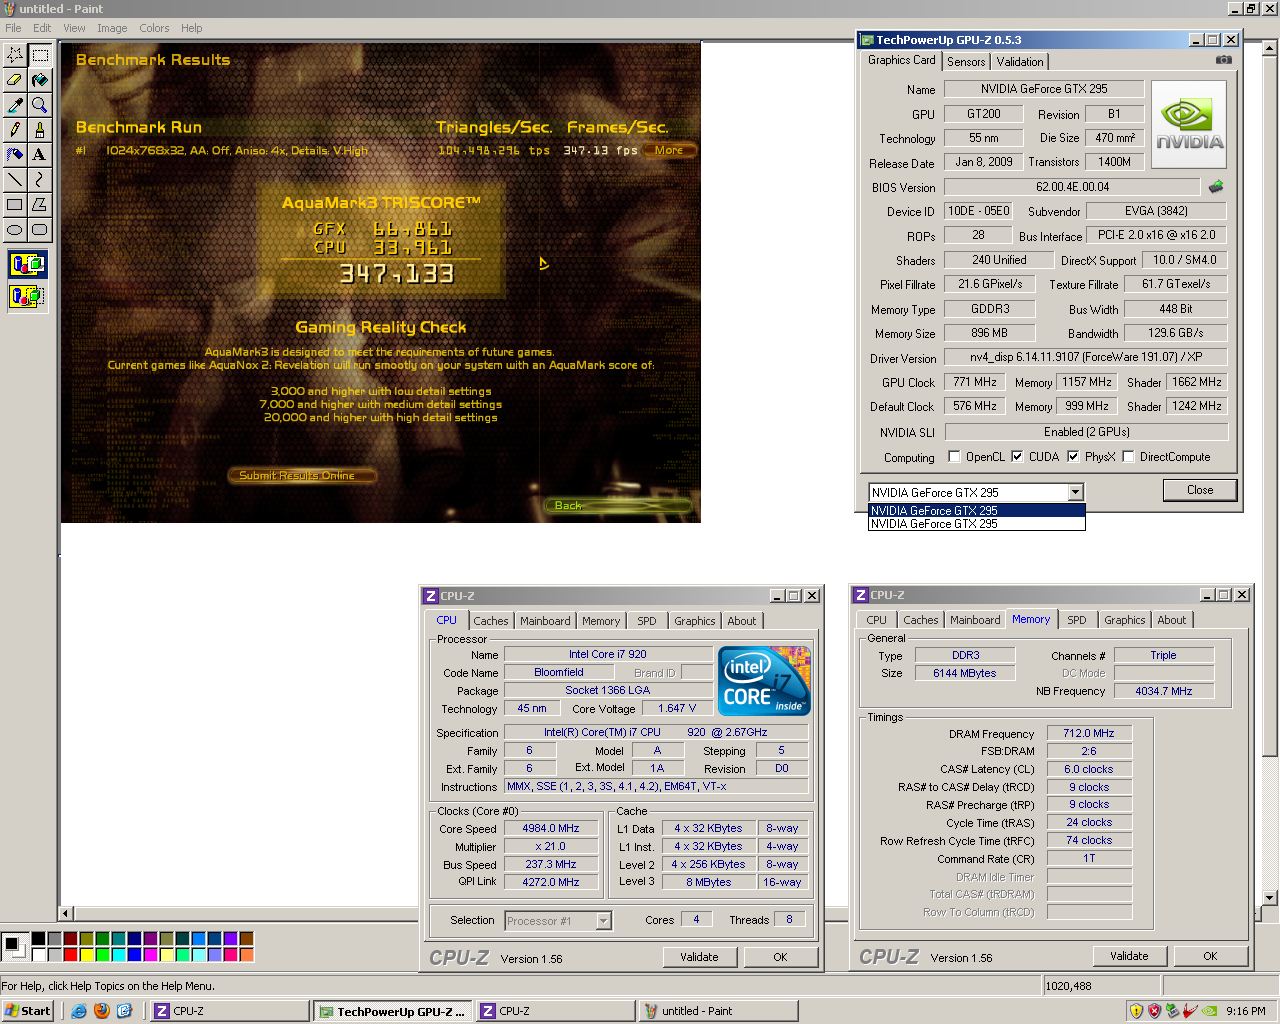Click the DRAM Frequency value 712.0 MHz
The width and height of the screenshot is (1280, 1024).
1089,733
